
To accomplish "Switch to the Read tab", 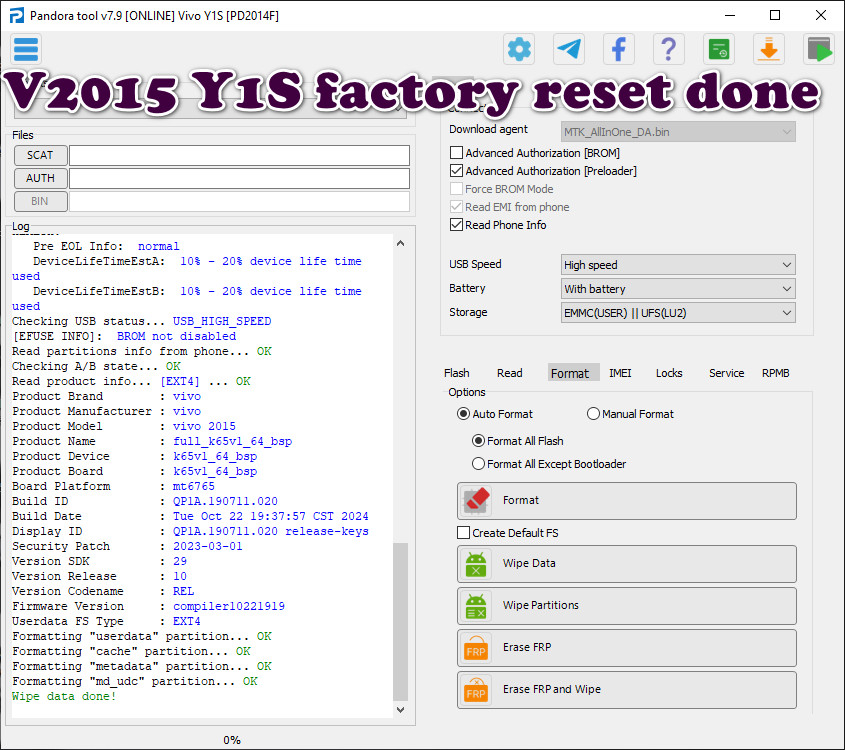I will coord(509,373).
